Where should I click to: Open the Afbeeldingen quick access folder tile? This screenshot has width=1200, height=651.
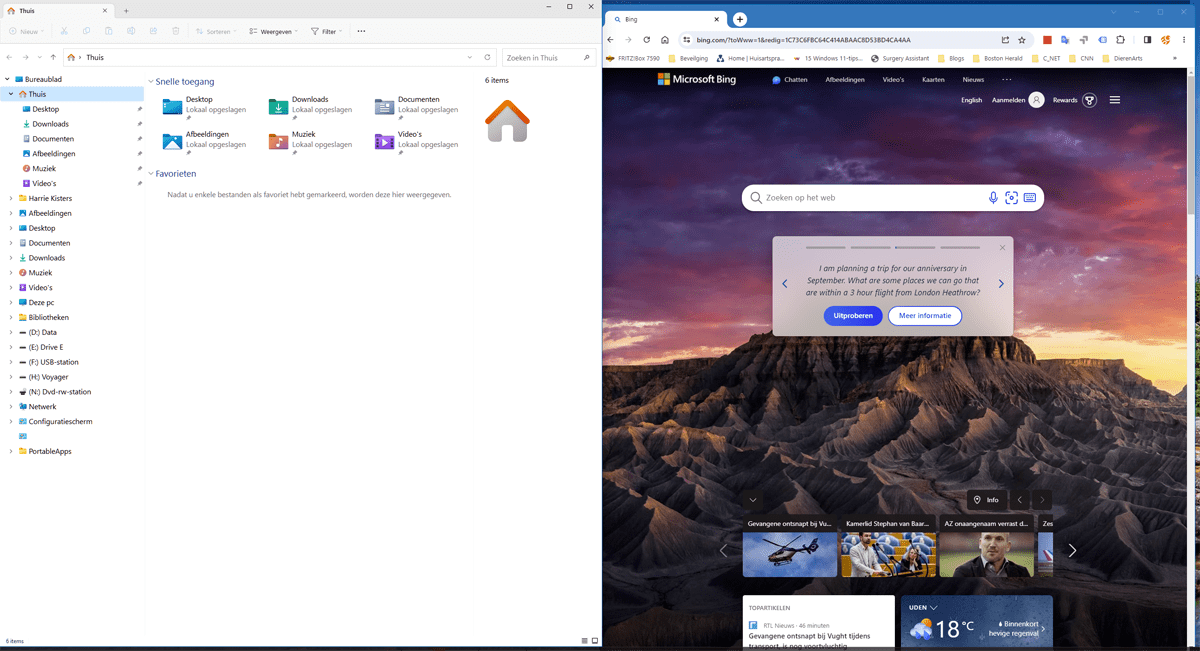click(204, 141)
